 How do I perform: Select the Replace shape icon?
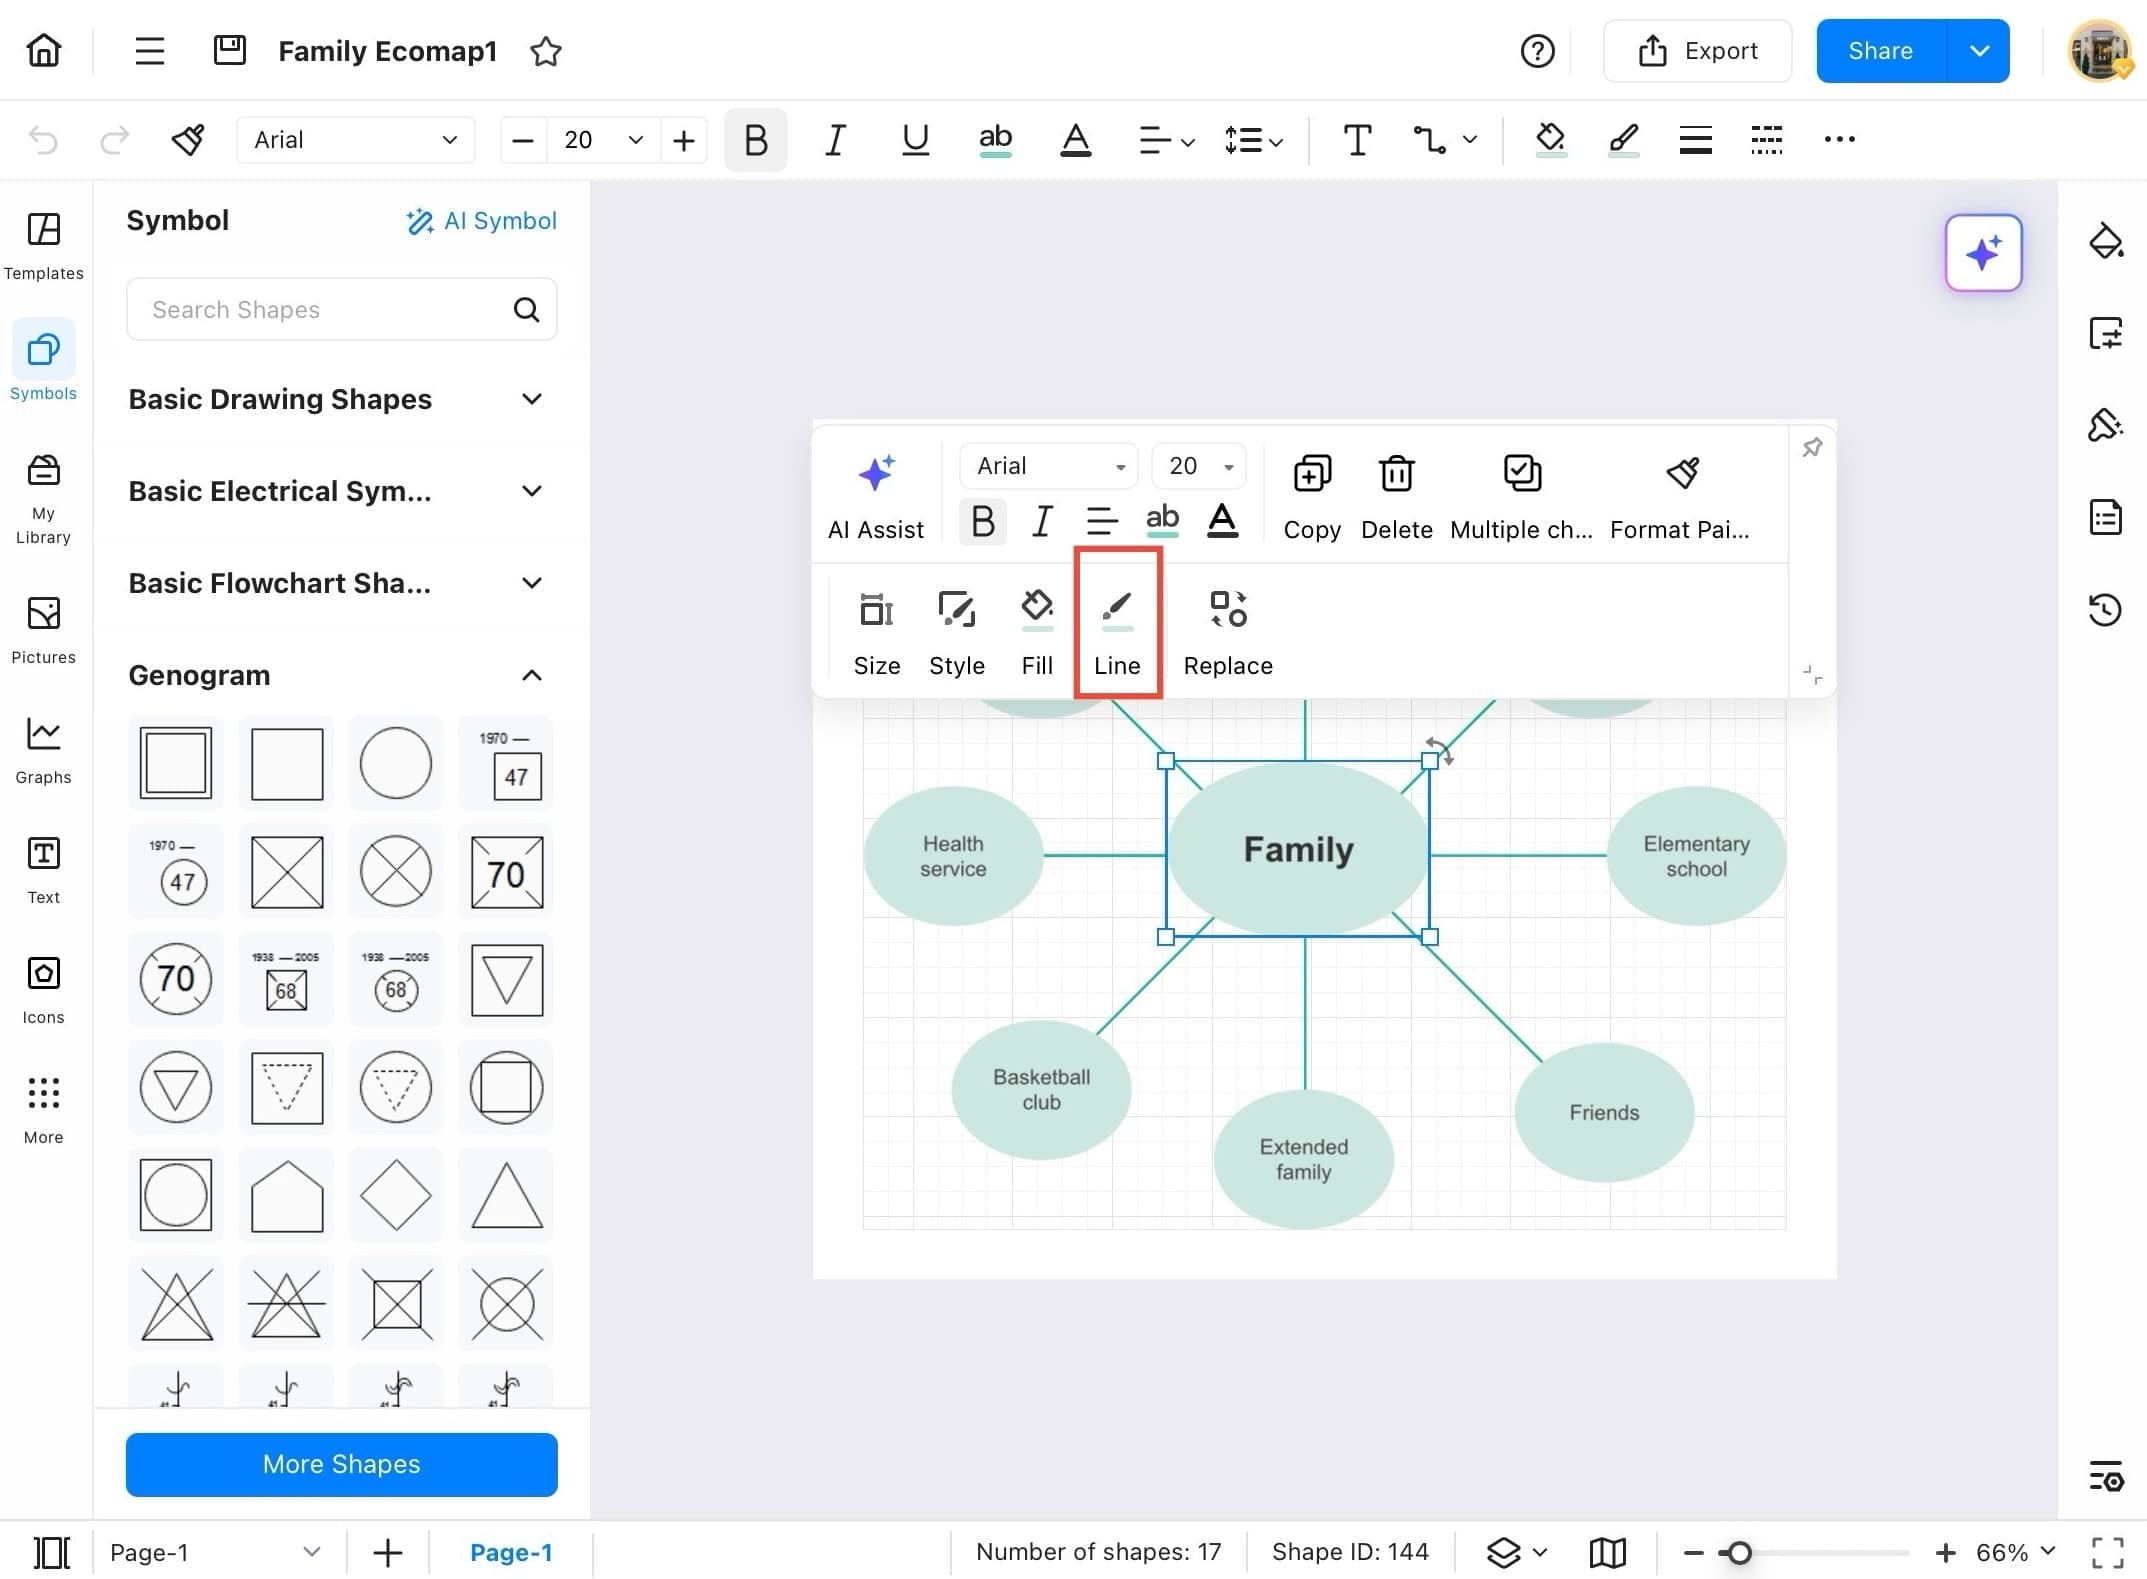(1228, 609)
